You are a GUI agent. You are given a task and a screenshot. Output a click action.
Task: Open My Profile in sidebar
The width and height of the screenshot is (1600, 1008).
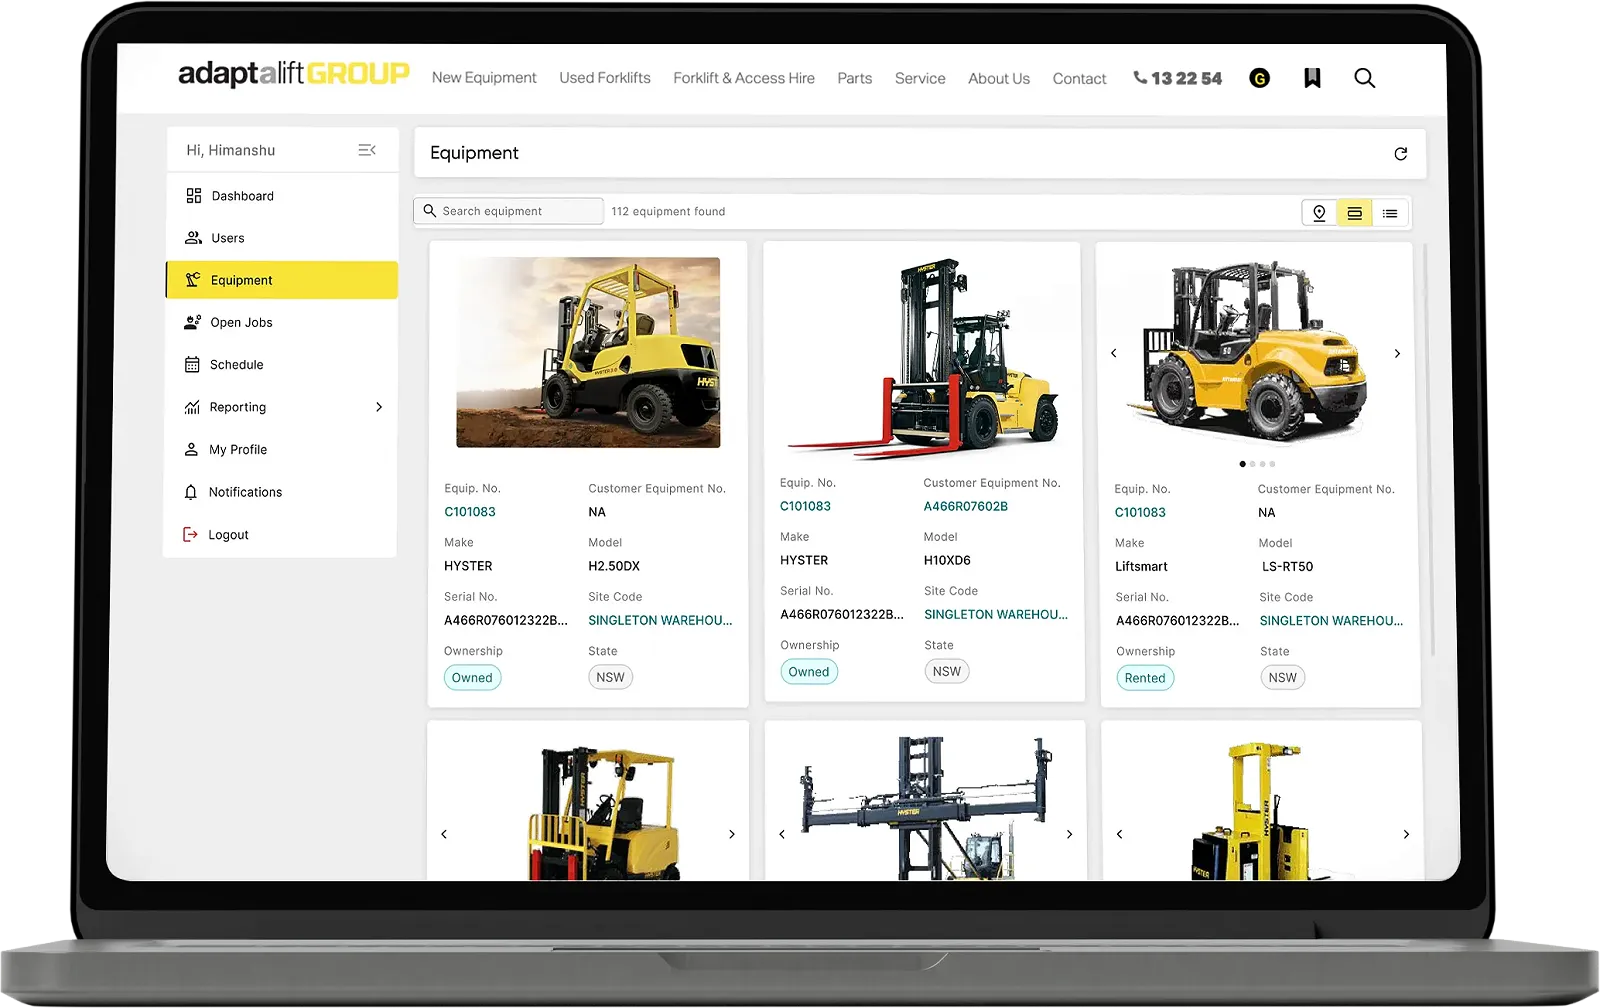[x=281, y=450]
